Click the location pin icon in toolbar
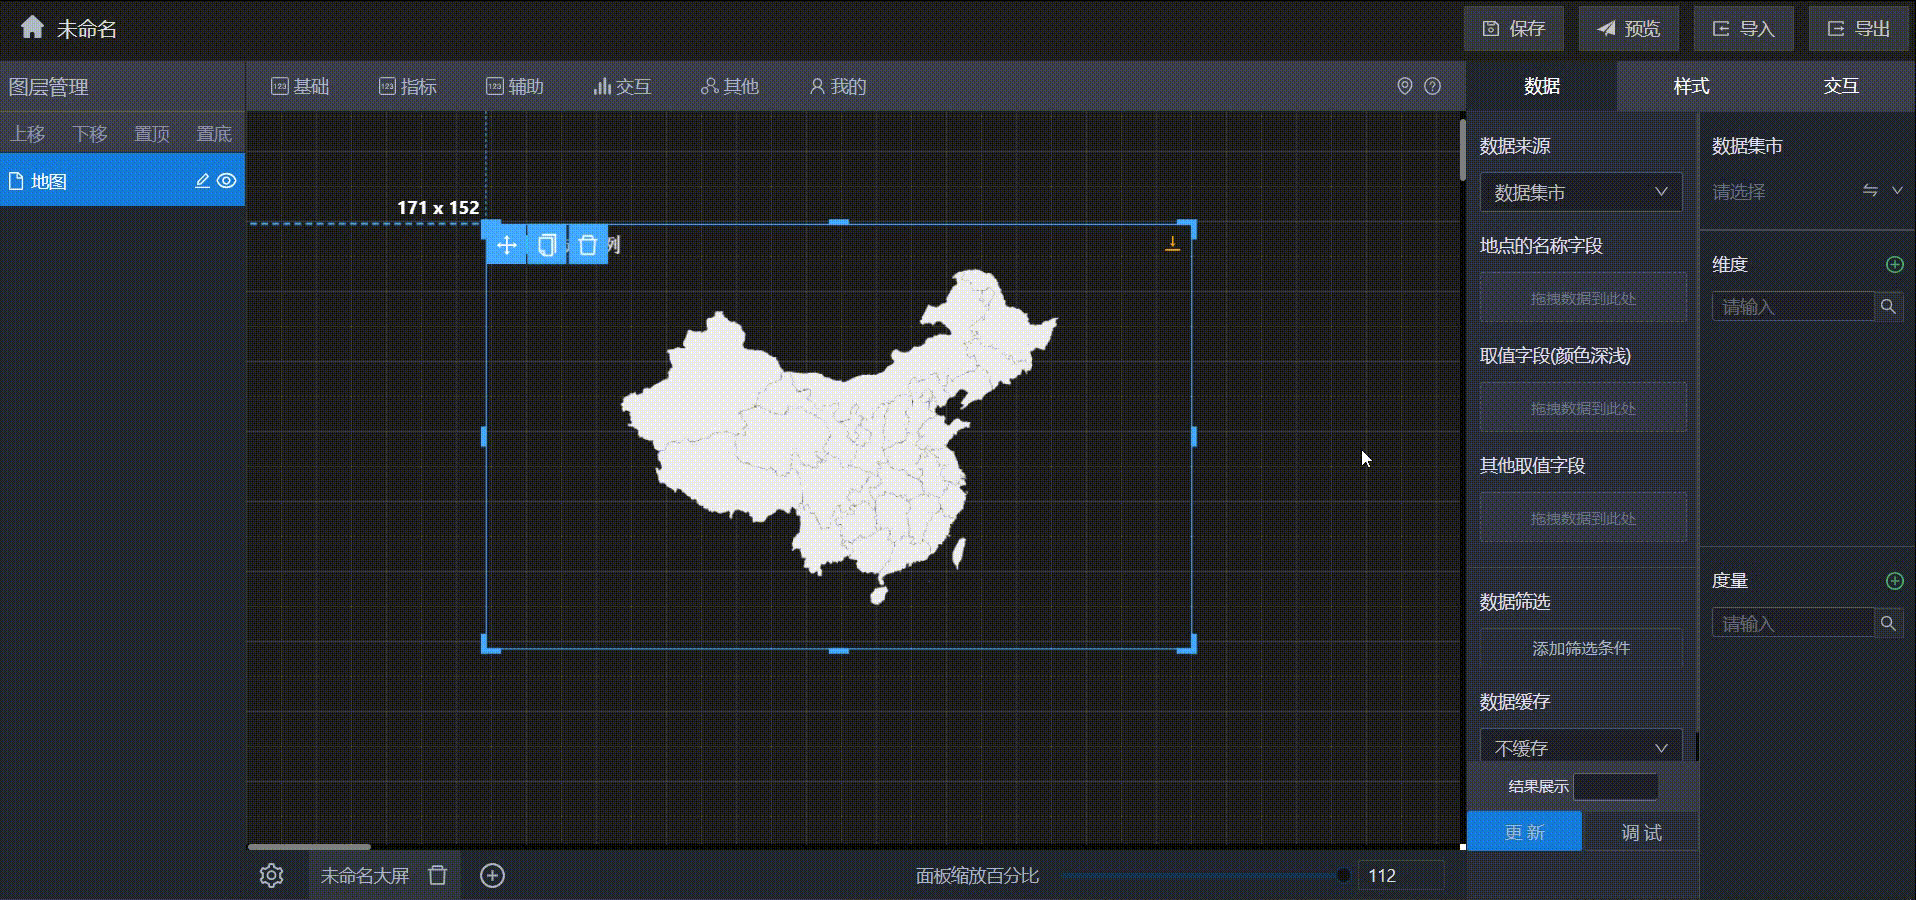The image size is (1916, 900). pyautogui.click(x=1404, y=87)
